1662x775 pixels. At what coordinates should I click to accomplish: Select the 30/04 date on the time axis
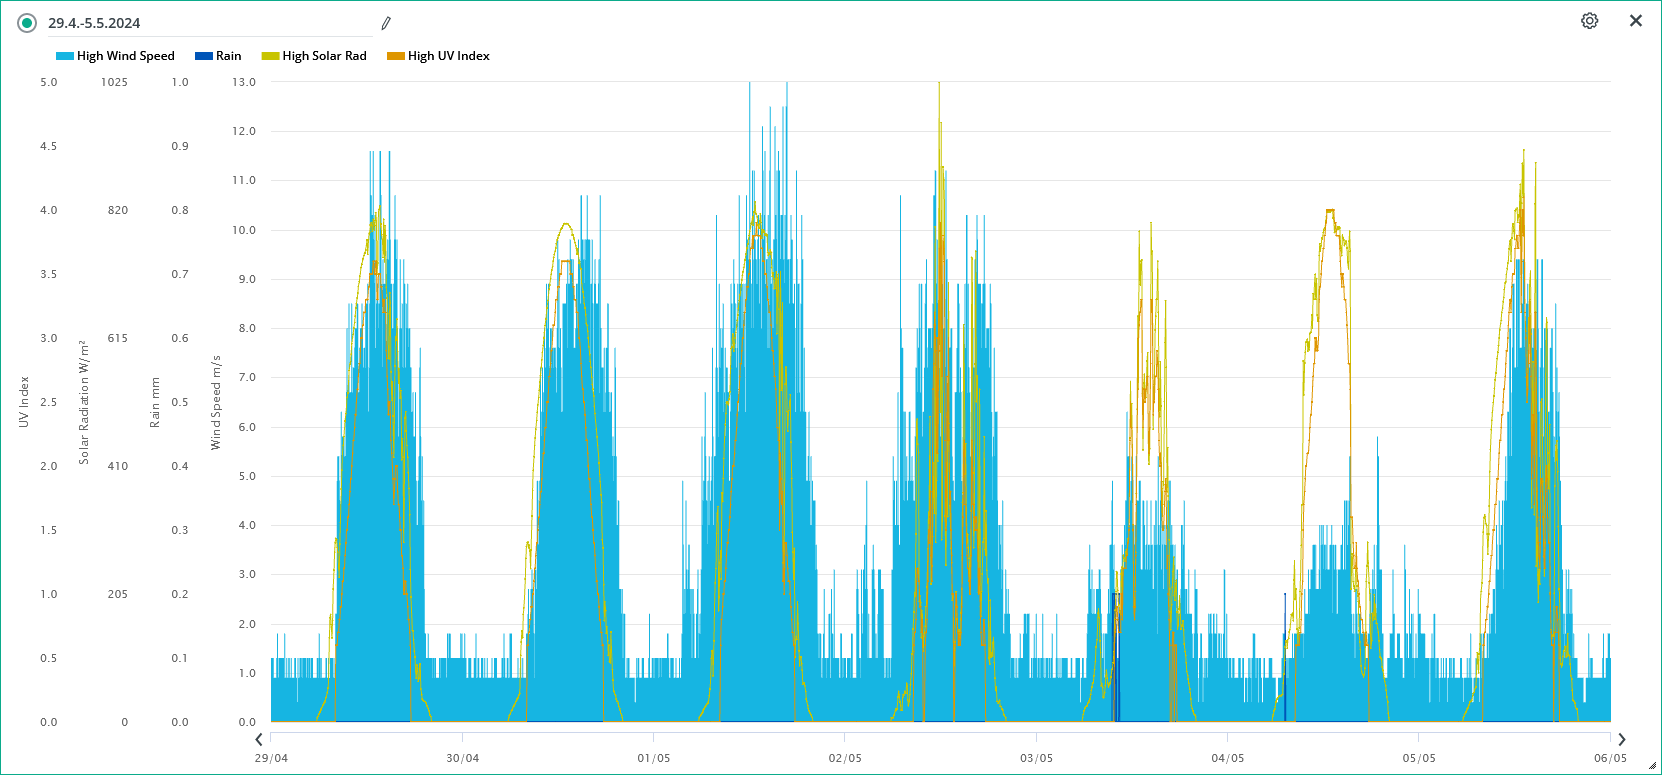[462, 758]
